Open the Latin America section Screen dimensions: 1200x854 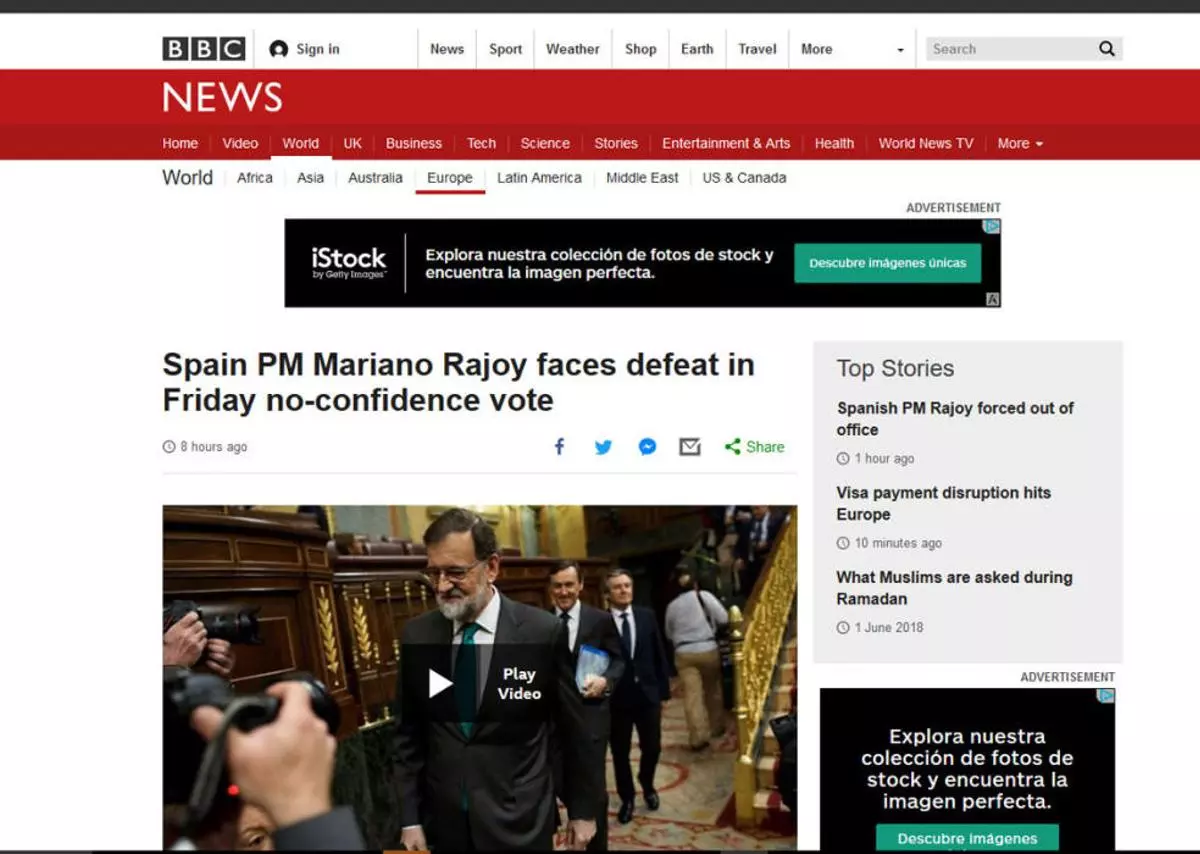(539, 178)
